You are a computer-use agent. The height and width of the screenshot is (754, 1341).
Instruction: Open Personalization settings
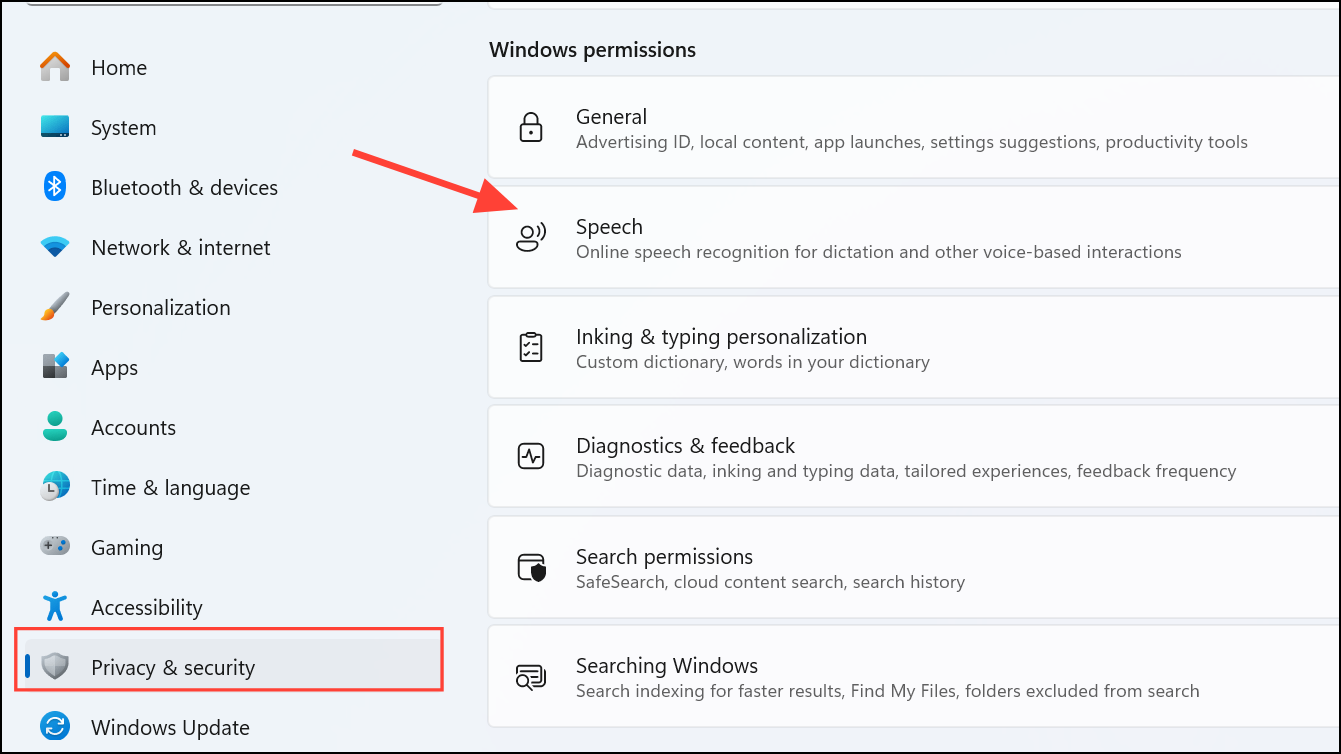(x=160, y=307)
